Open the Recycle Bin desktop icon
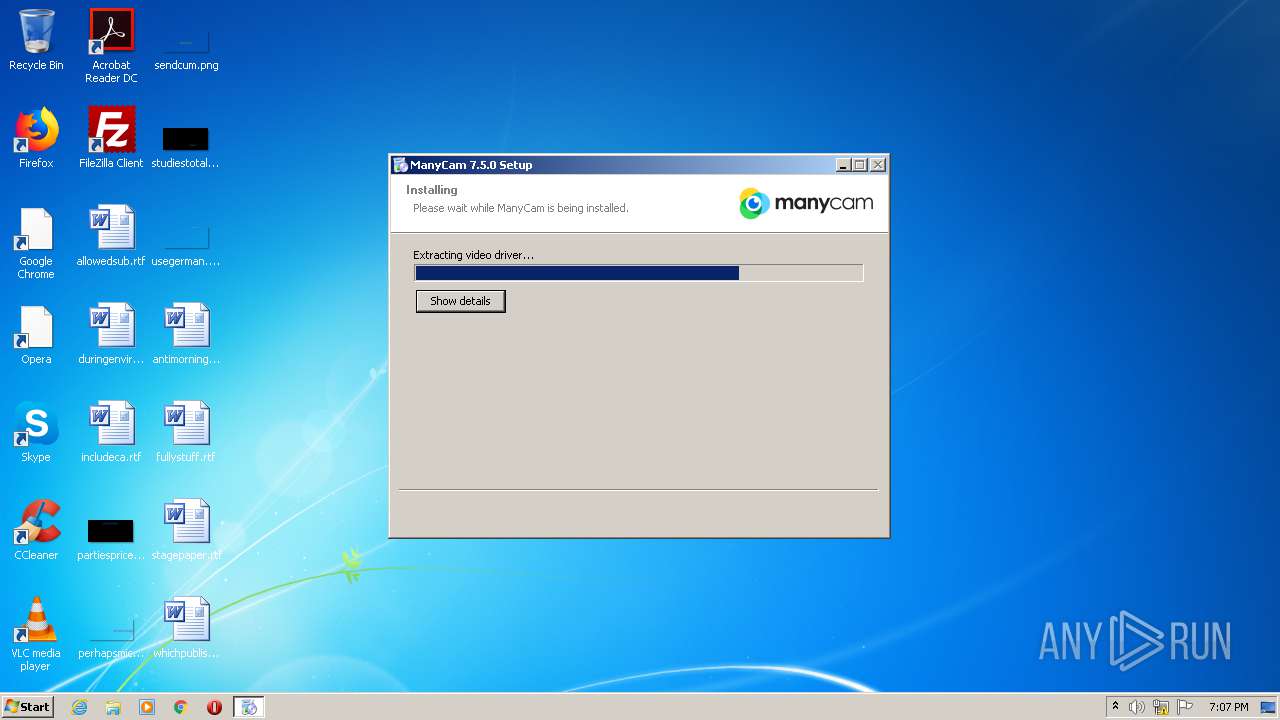Viewport: 1280px width, 720px height. pyautogui.click(x=36, y=40)
